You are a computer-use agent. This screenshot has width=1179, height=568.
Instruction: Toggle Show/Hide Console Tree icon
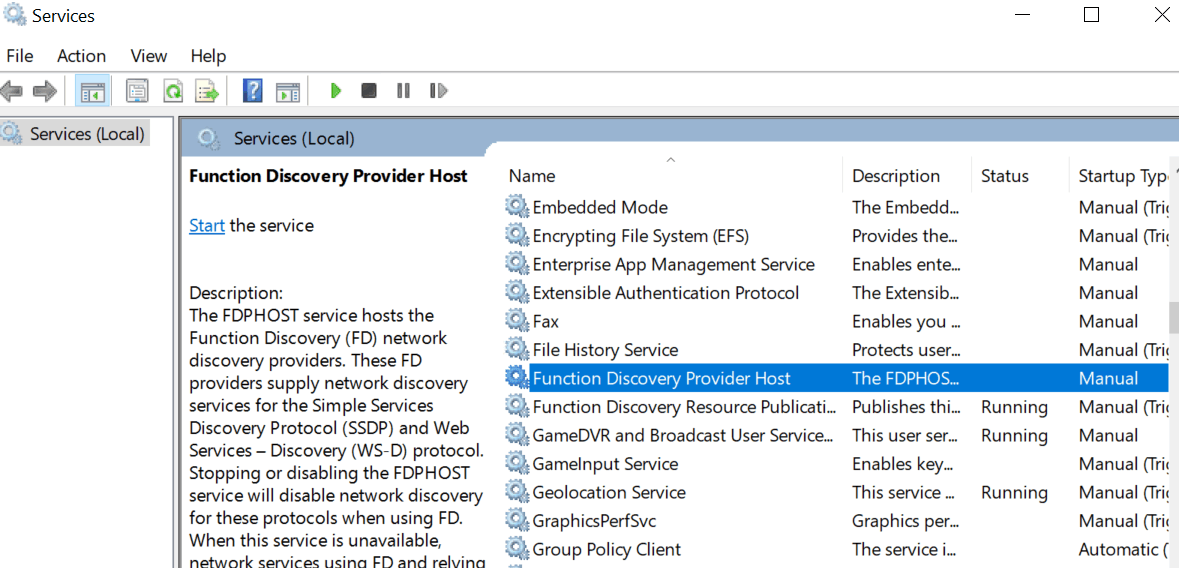[x=93, y=92]
